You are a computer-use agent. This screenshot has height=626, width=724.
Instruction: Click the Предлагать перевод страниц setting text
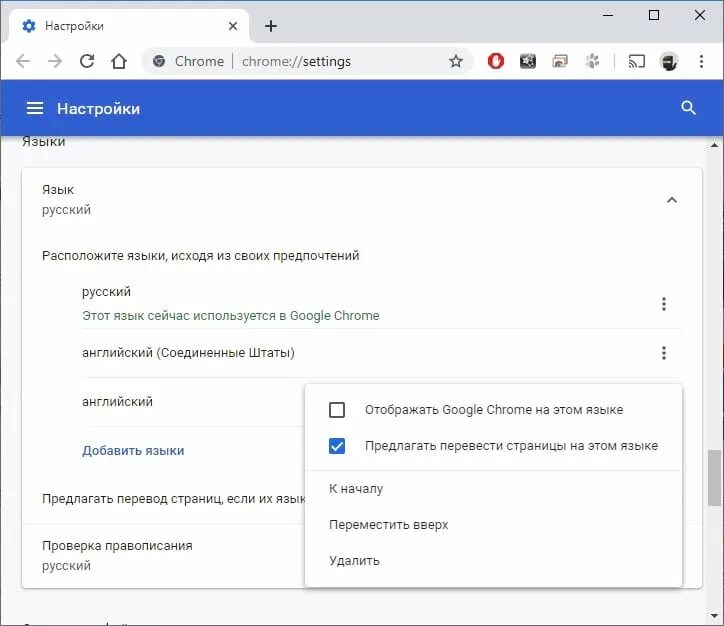(x=174, y=499)
